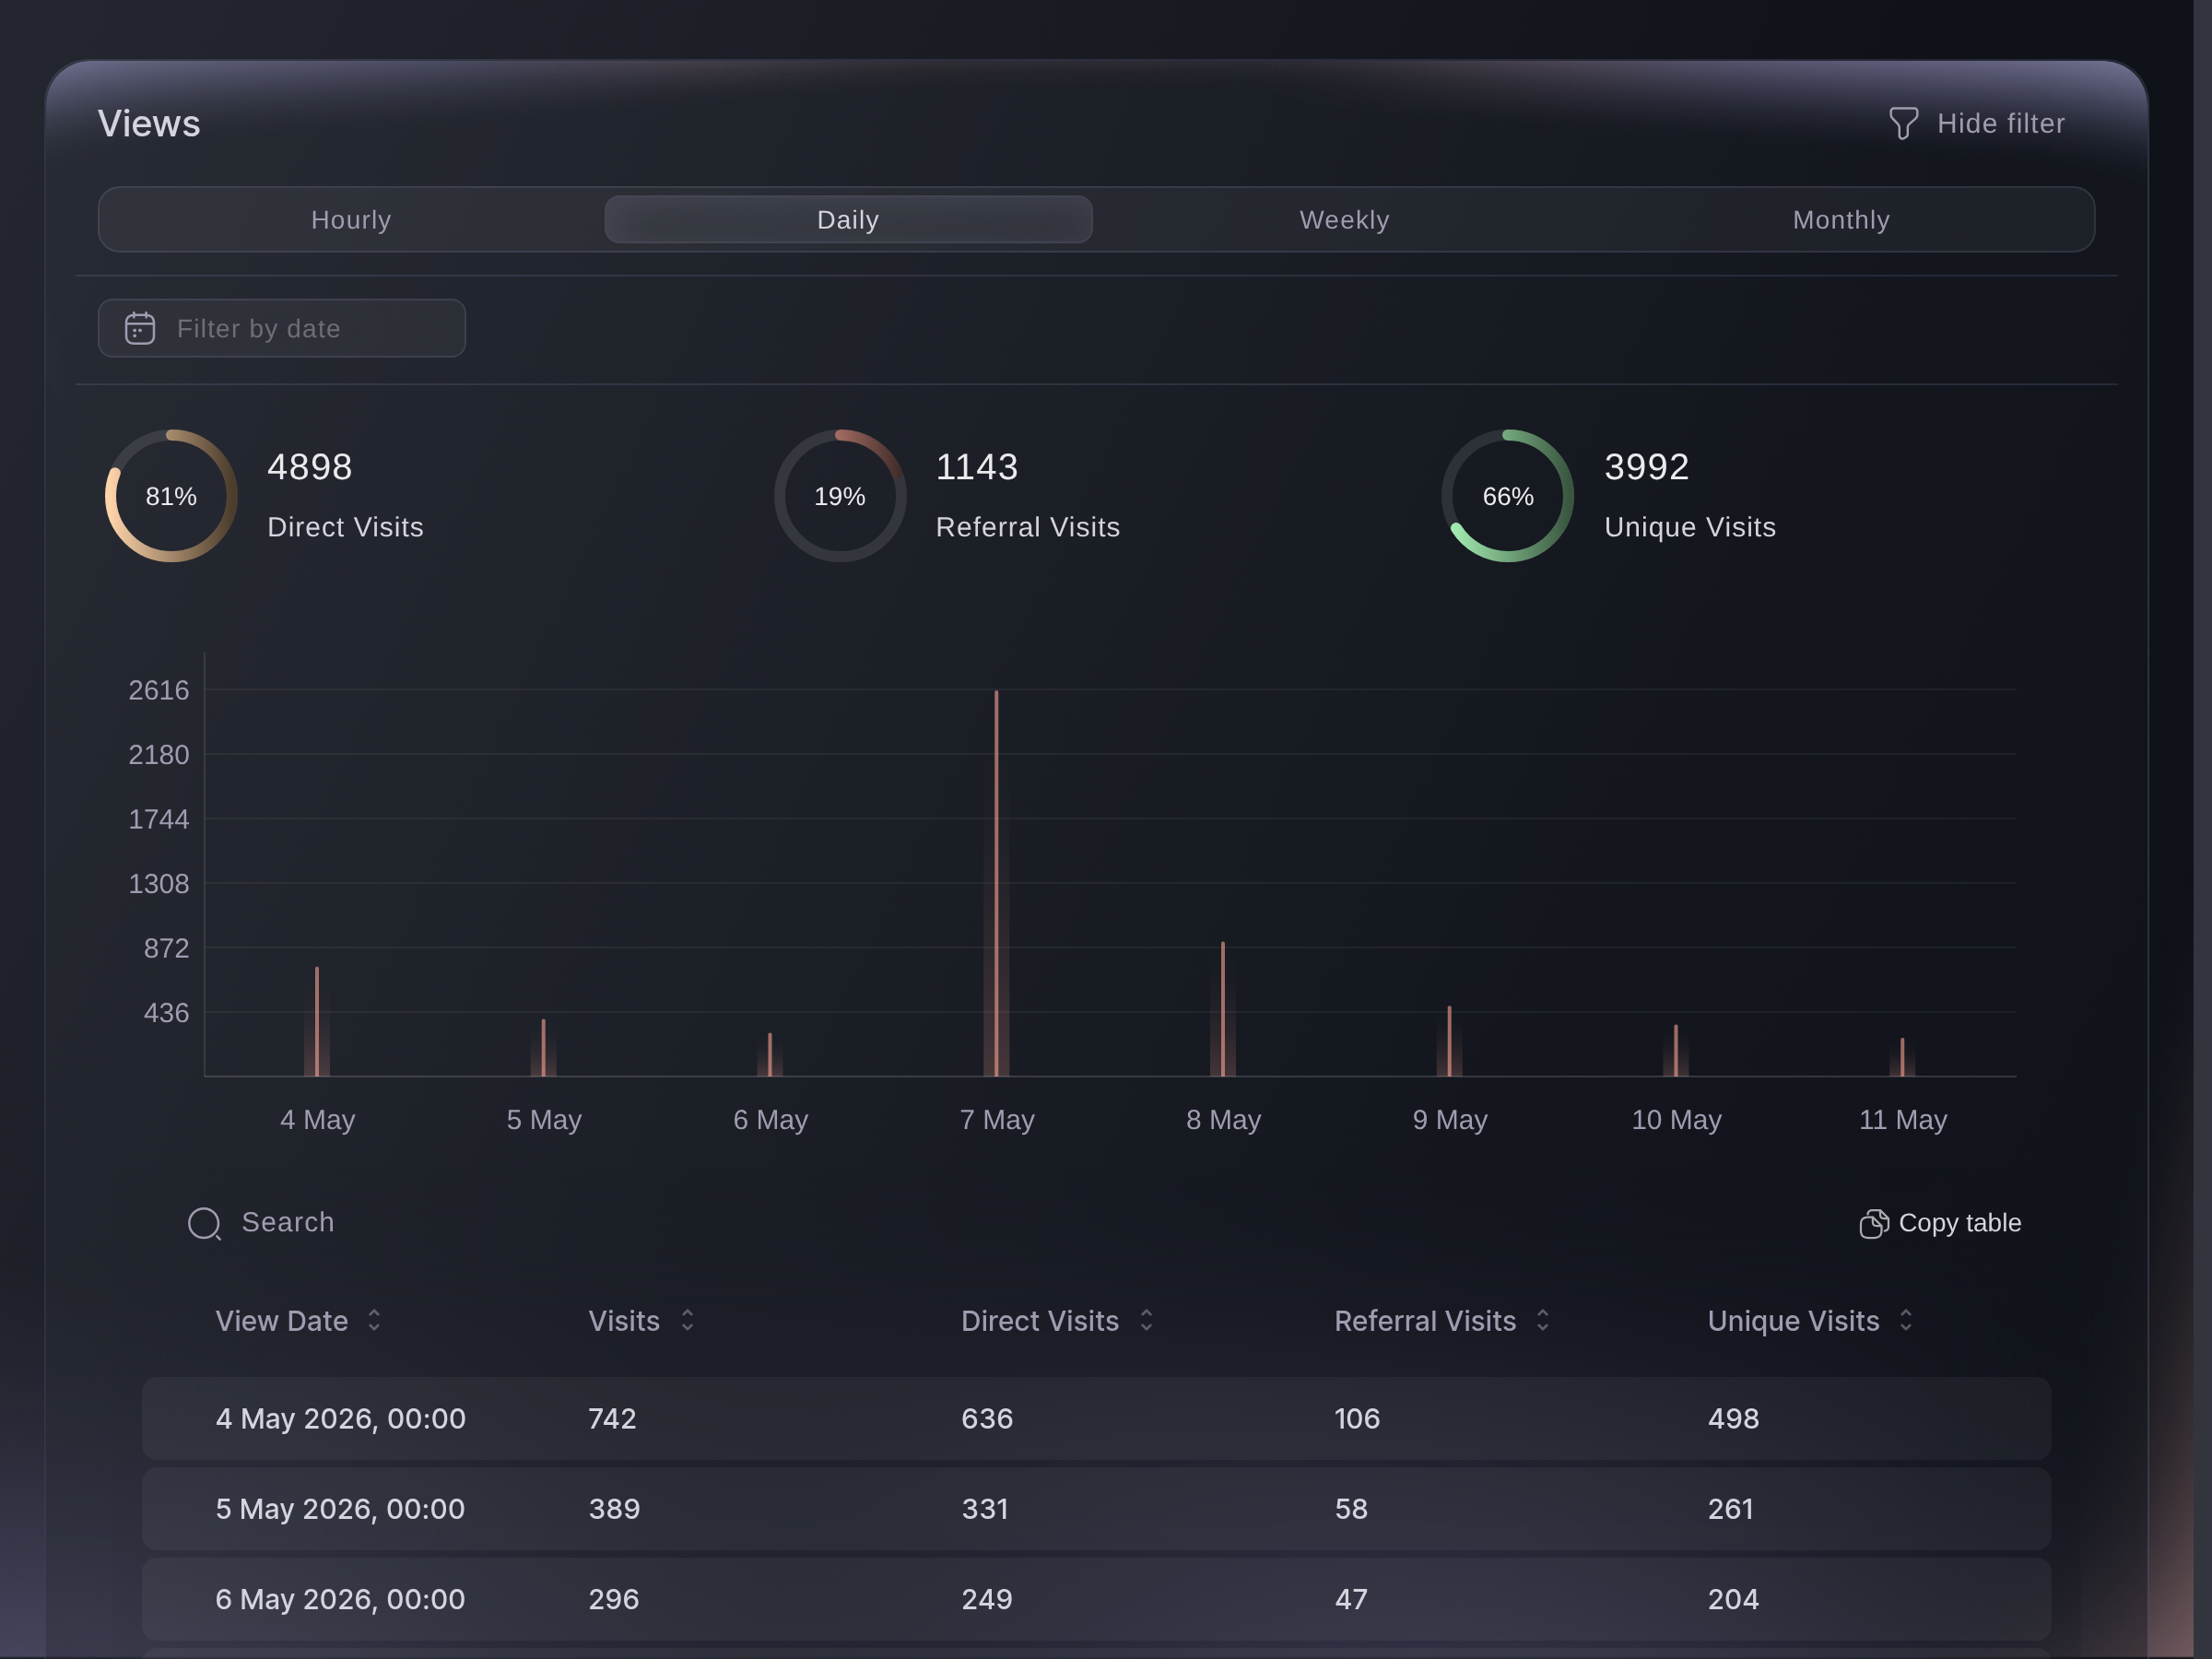
Task: Click the 66% Unique Visits ring
Action: (x=1507, y=496)
